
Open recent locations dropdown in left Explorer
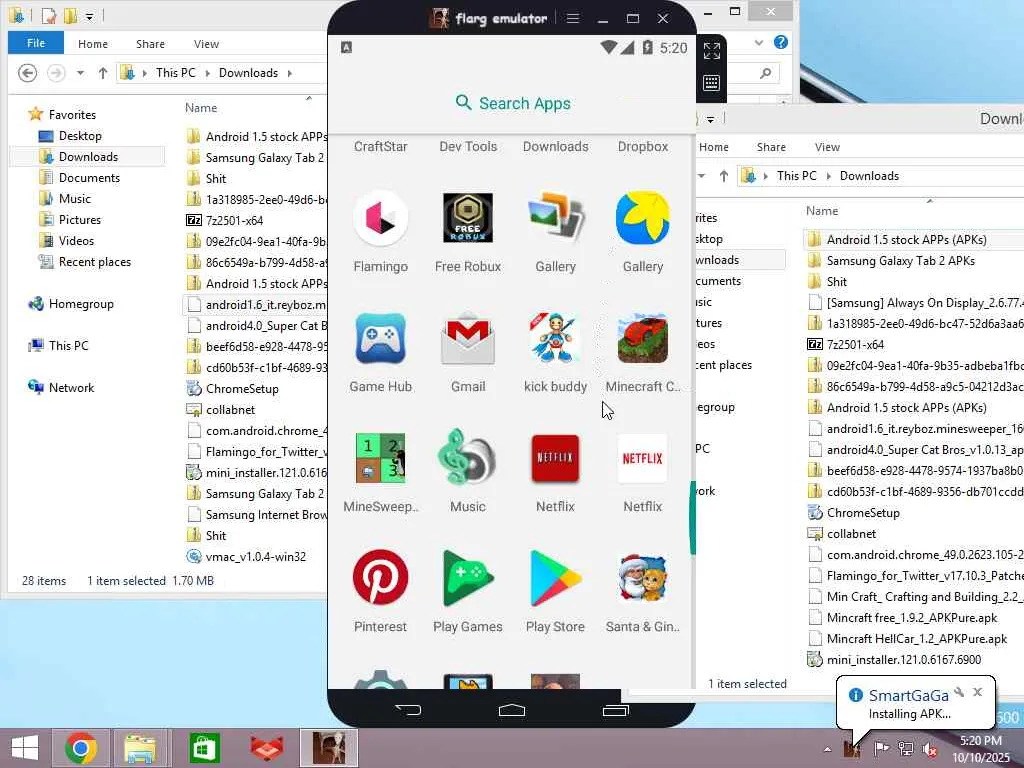[x=80, y=73]
